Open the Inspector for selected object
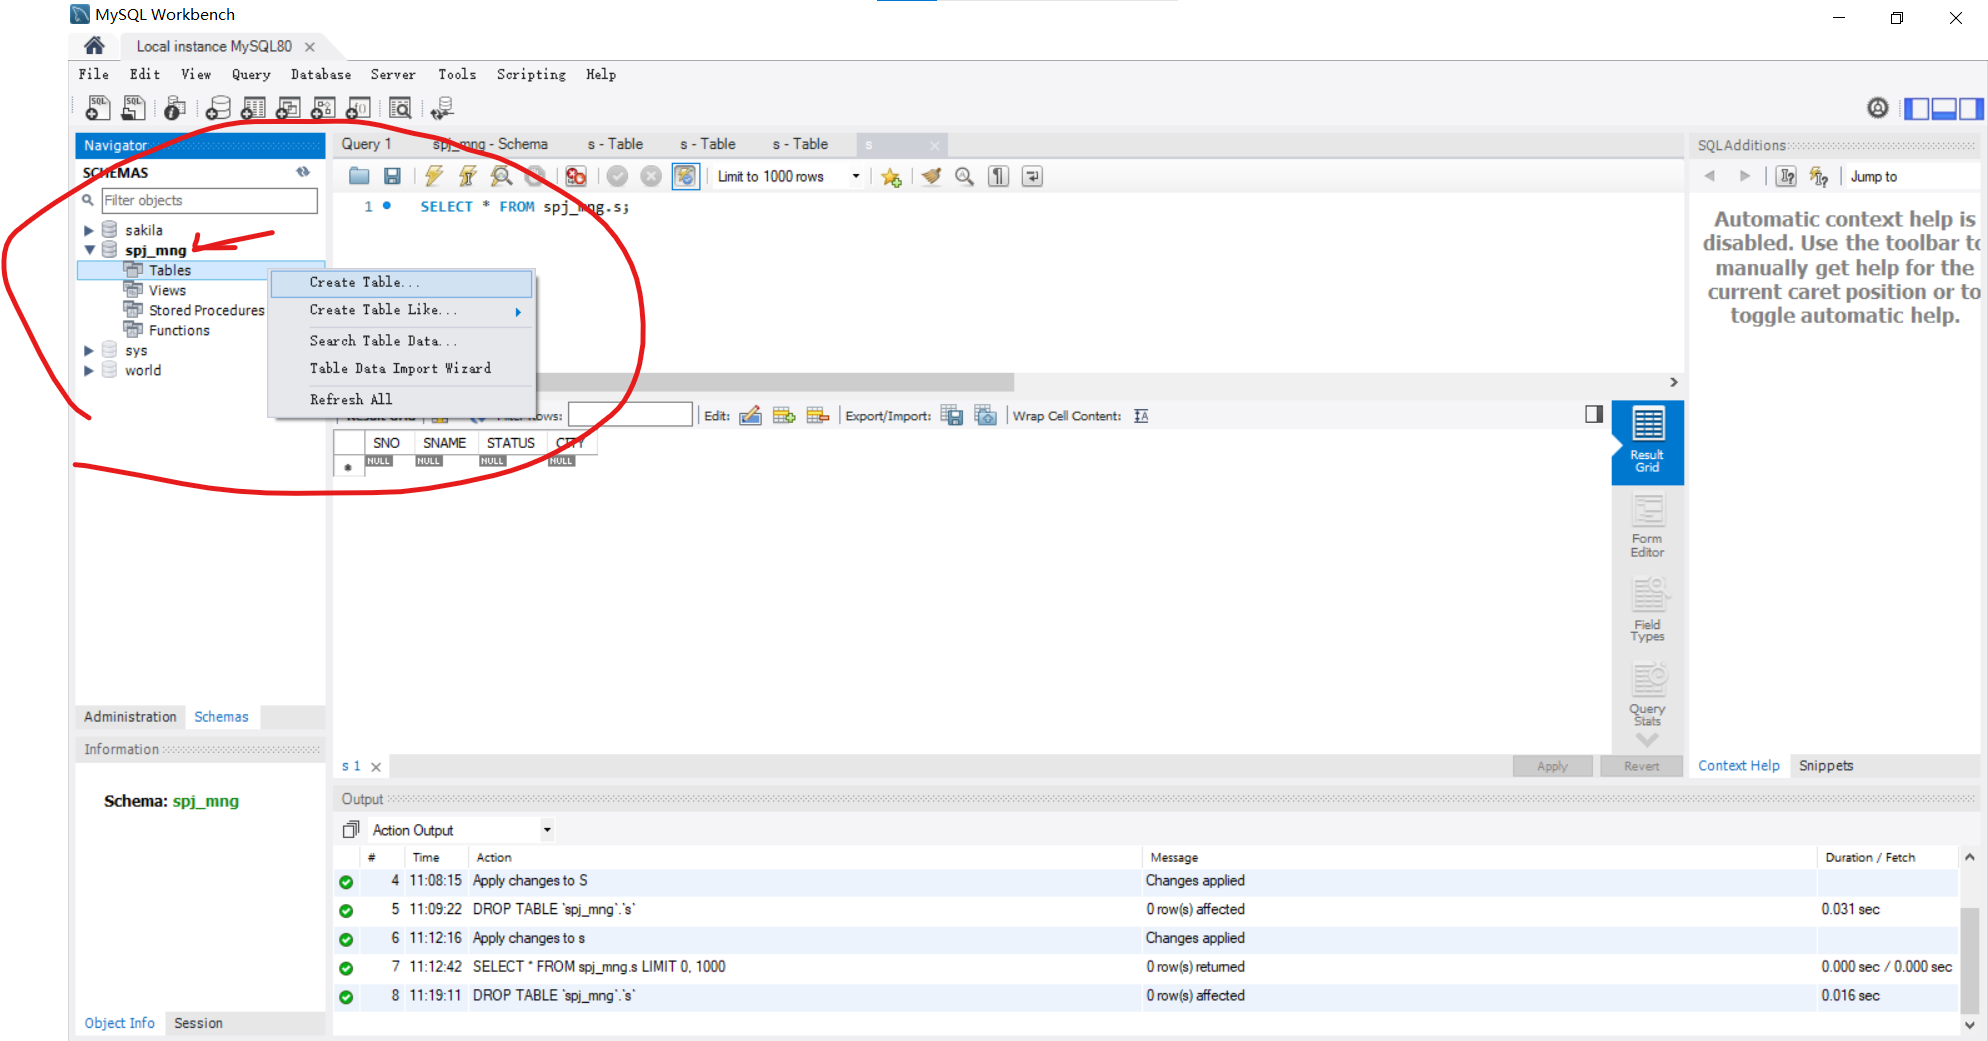Screen dimensions: 1988x1041 175,108
